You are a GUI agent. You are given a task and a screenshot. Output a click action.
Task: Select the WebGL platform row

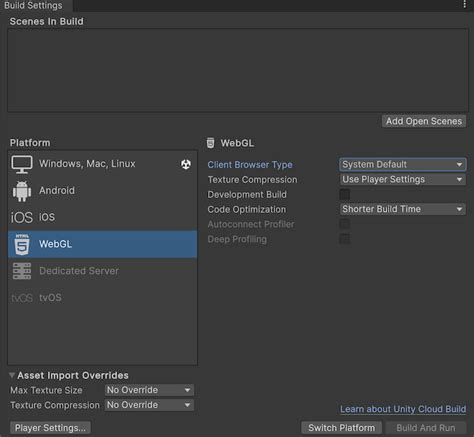point(102,244)
